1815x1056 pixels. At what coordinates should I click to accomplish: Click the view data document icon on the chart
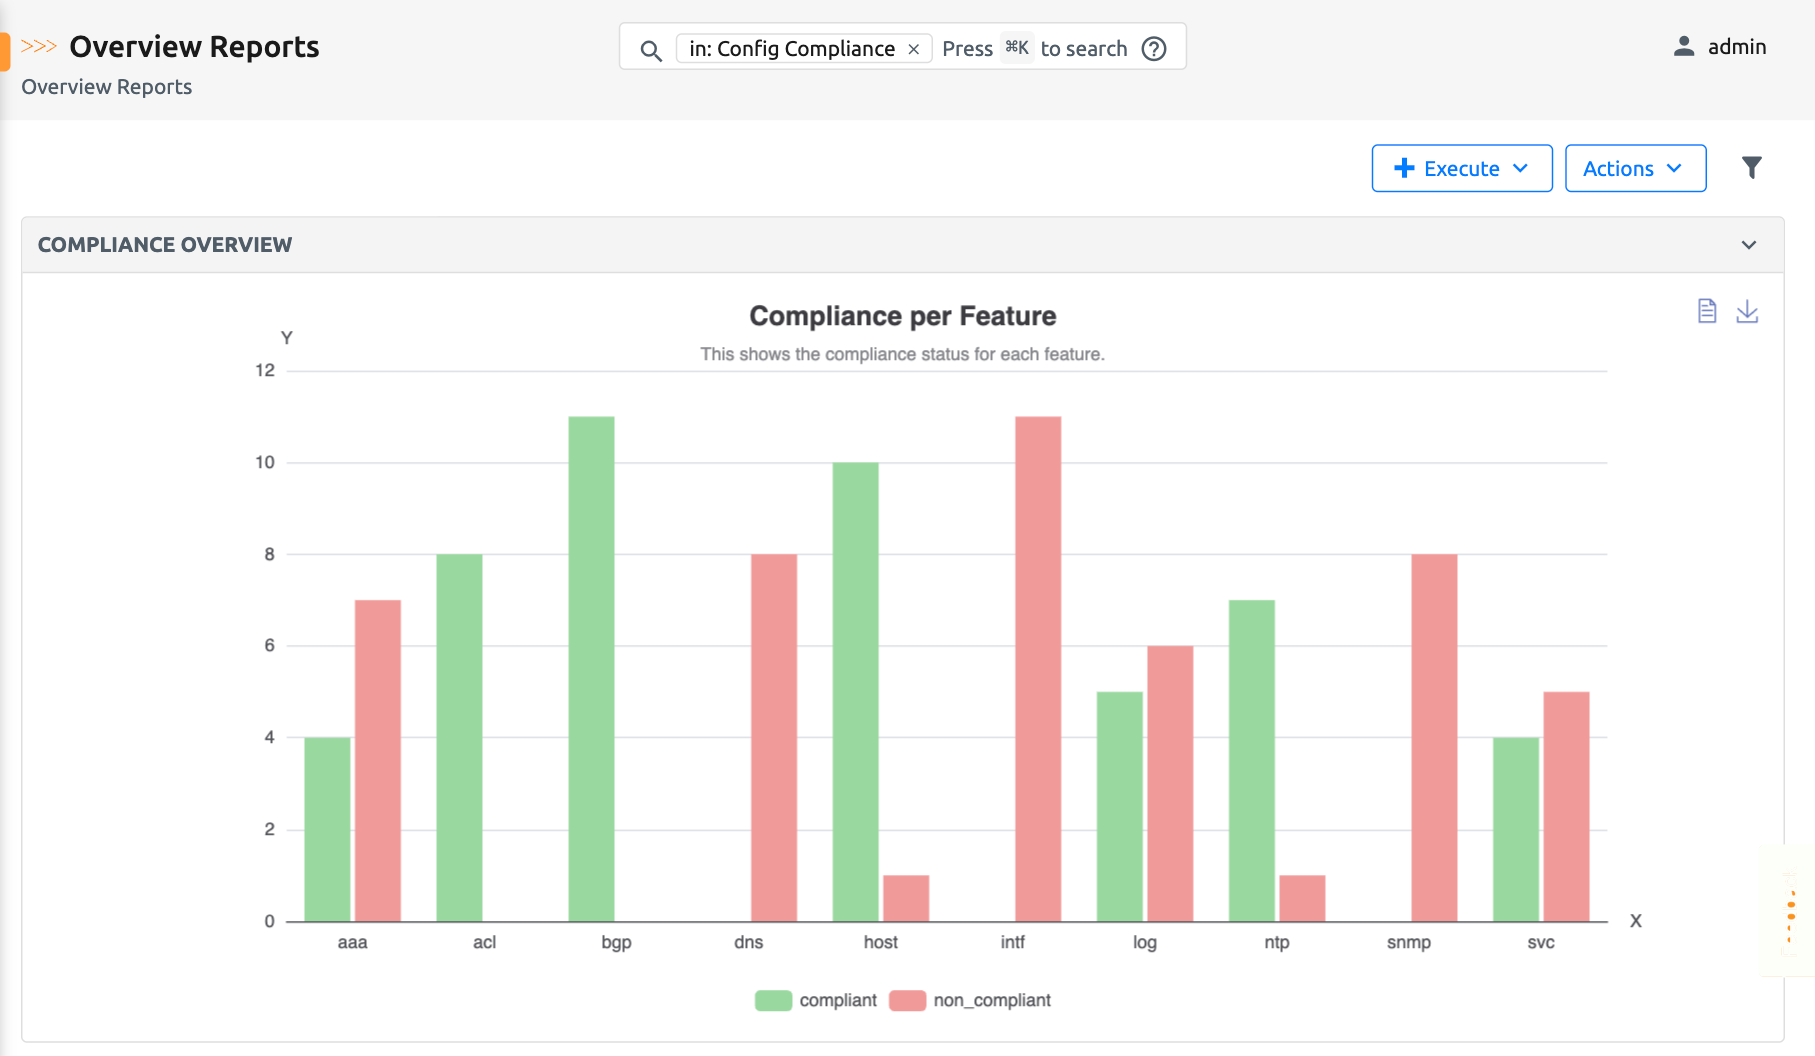pyautogui.click(x=1707, y=311)
